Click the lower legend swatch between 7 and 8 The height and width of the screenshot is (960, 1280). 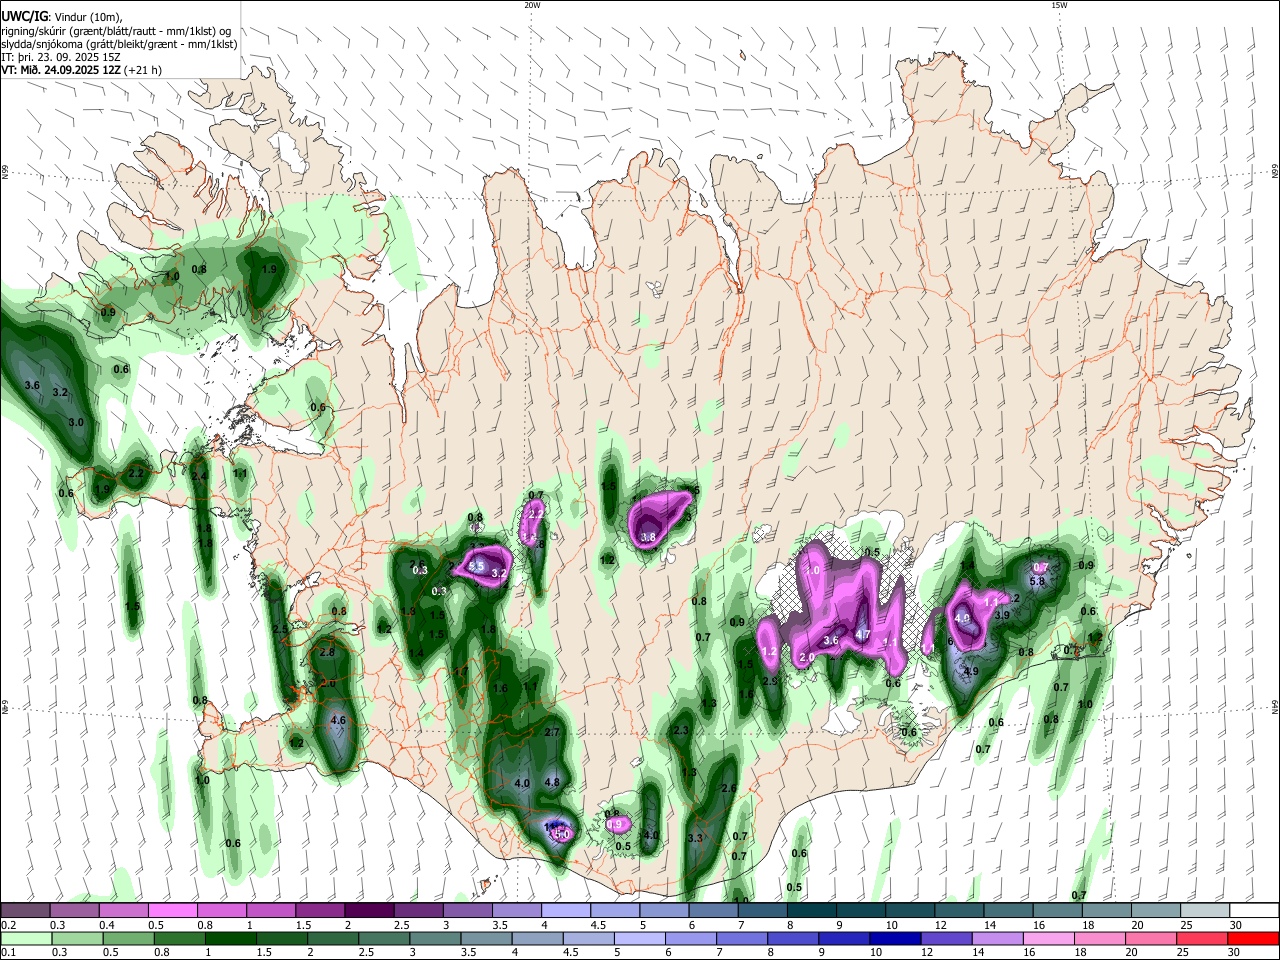pyautogui.click(x=741, y=938)
